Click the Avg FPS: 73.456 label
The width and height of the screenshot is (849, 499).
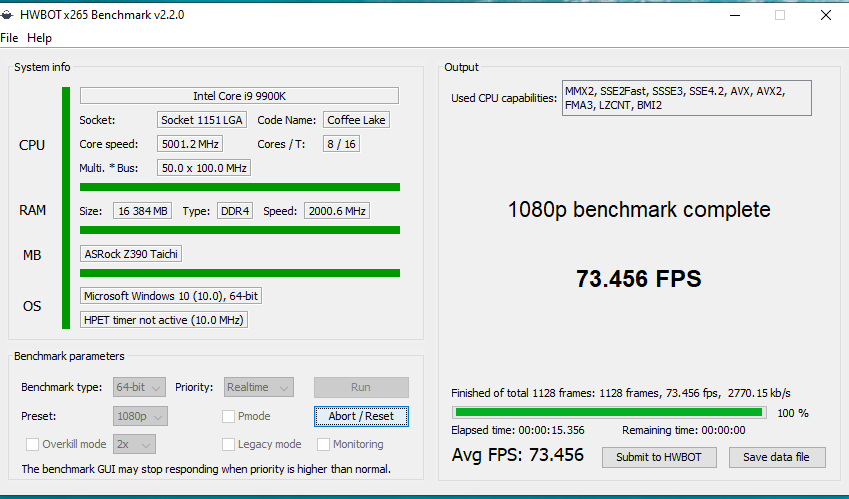(x=518, y=455)
